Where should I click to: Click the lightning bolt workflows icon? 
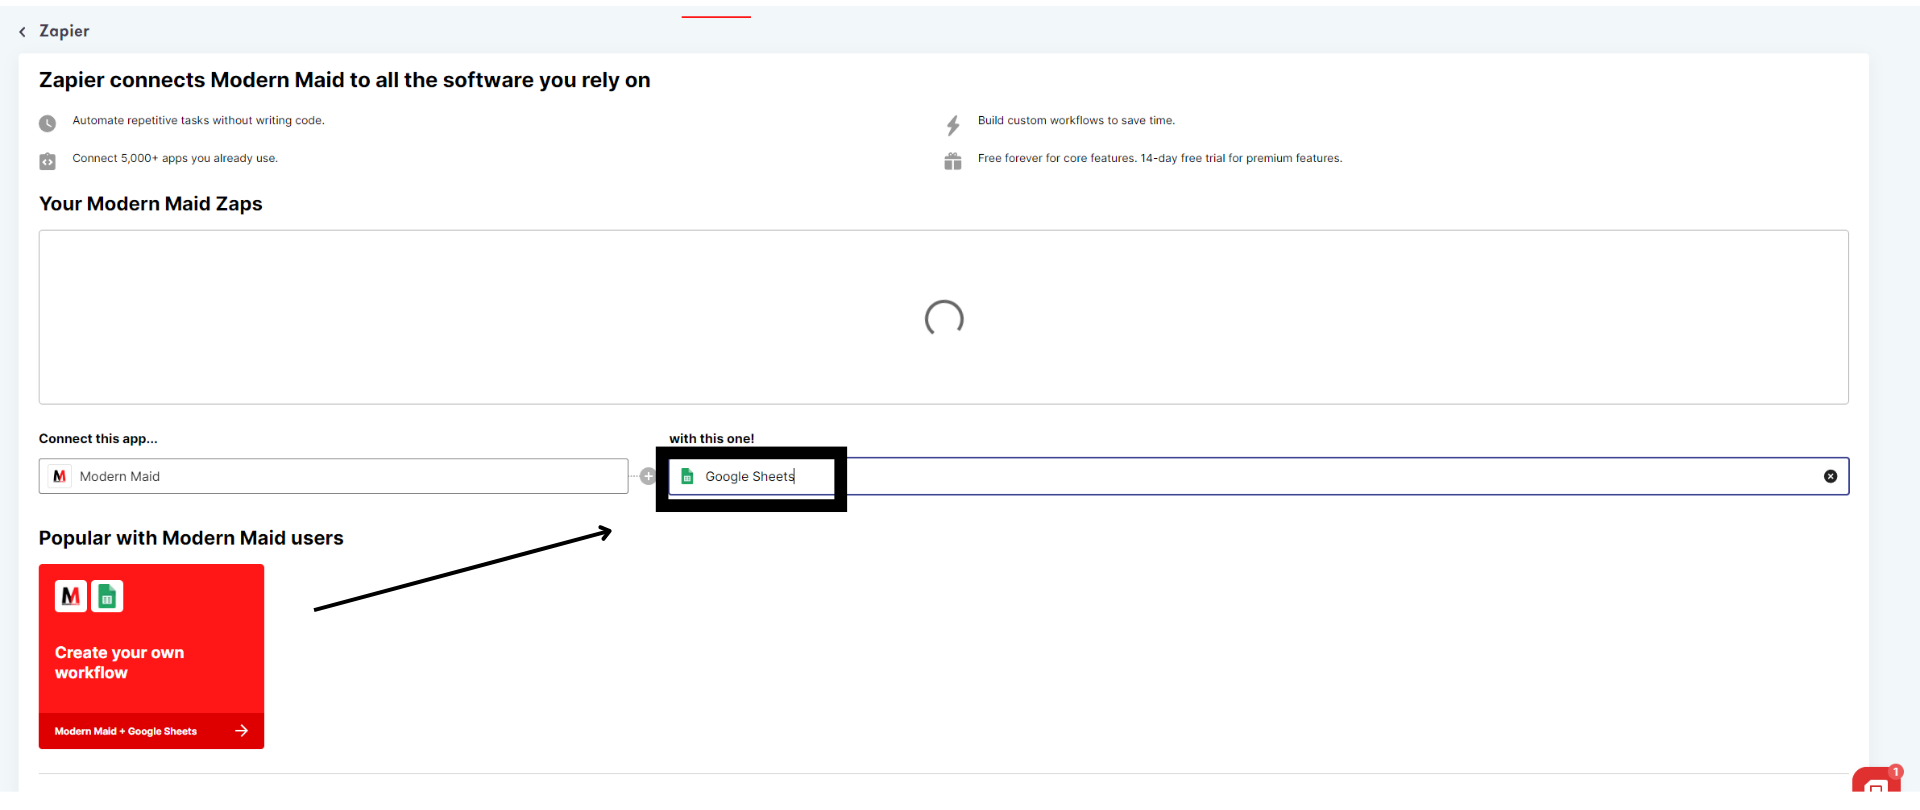pos(953,125)
